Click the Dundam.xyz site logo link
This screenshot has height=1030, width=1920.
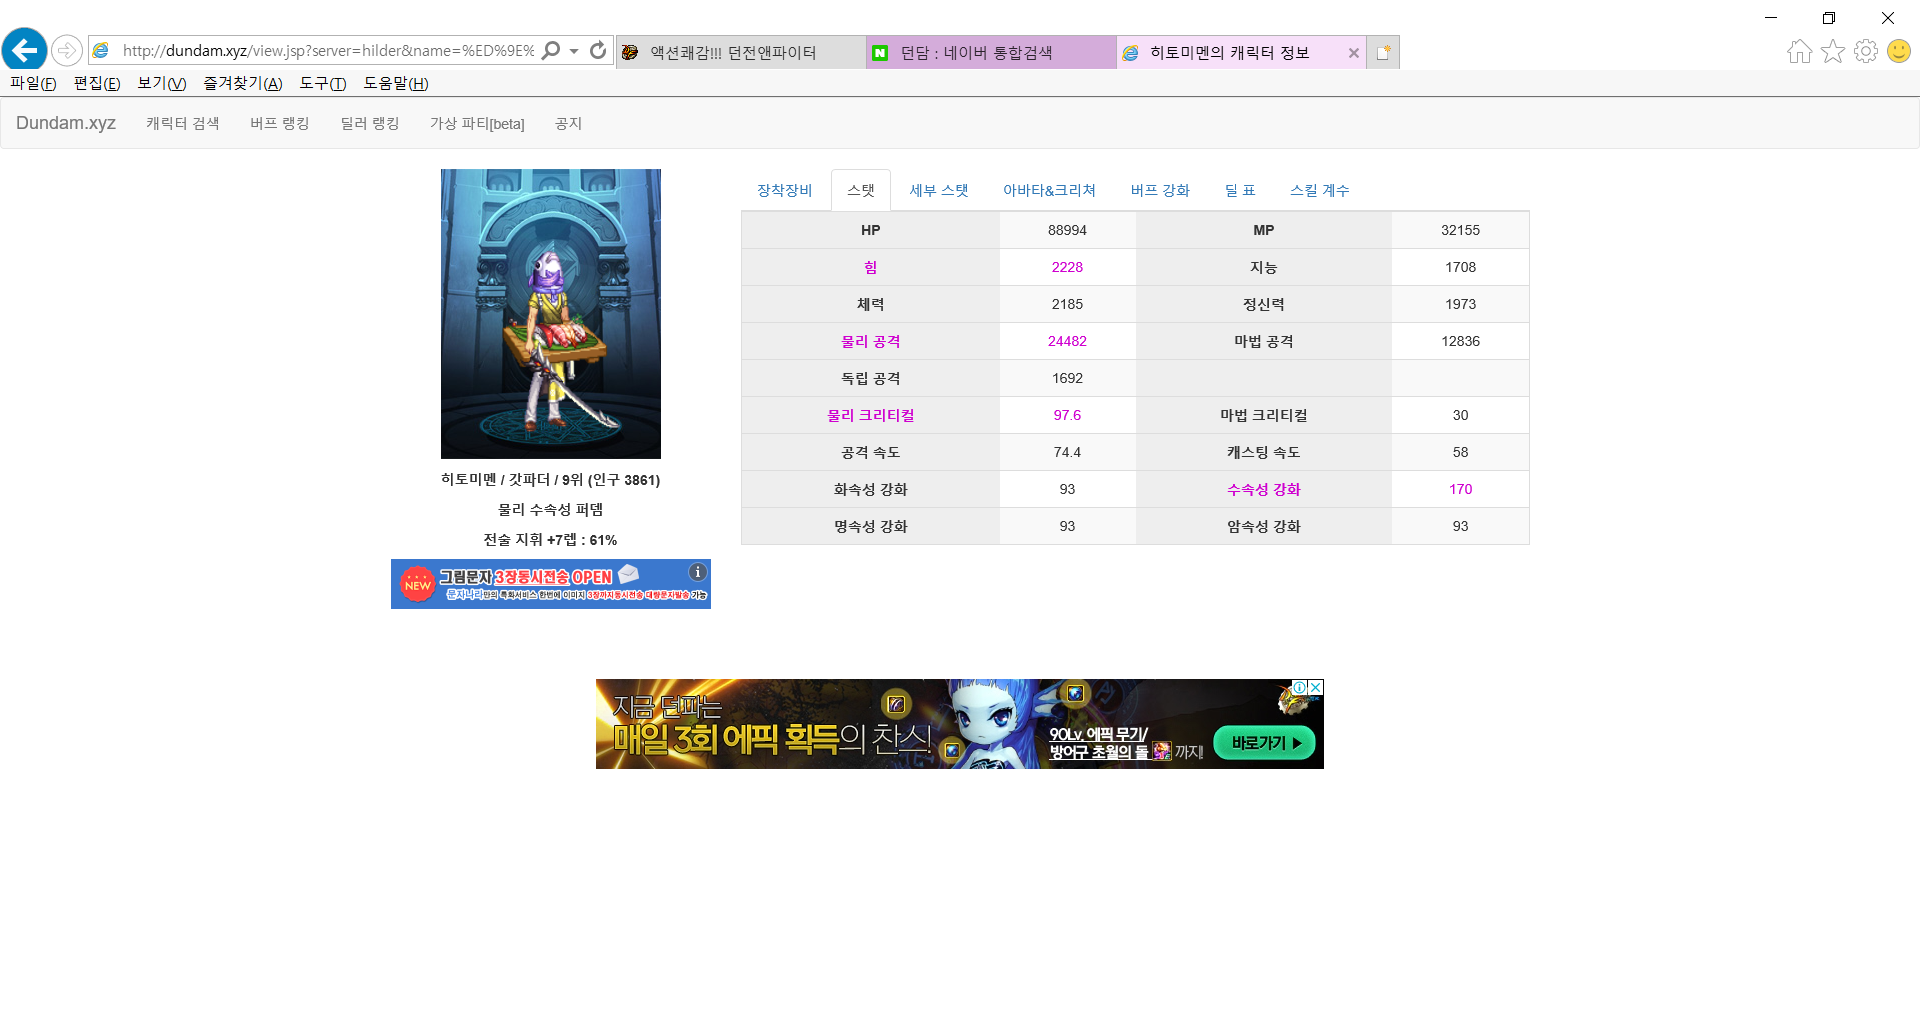[x=66, y=123]
